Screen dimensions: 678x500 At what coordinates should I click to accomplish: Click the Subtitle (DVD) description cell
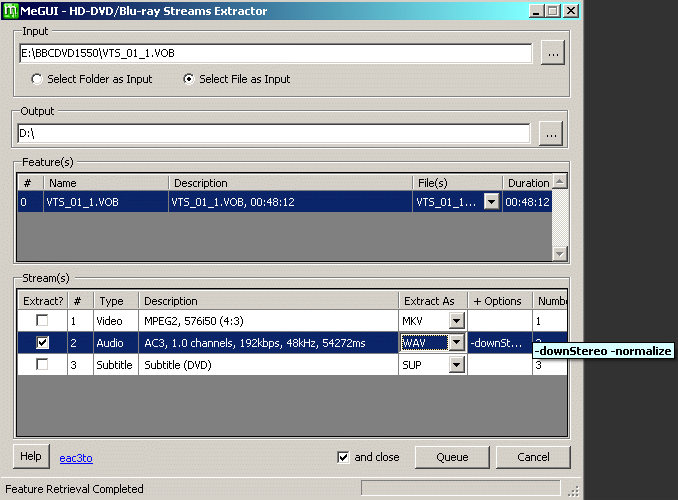pyautogui.click(x=268, y=365)
